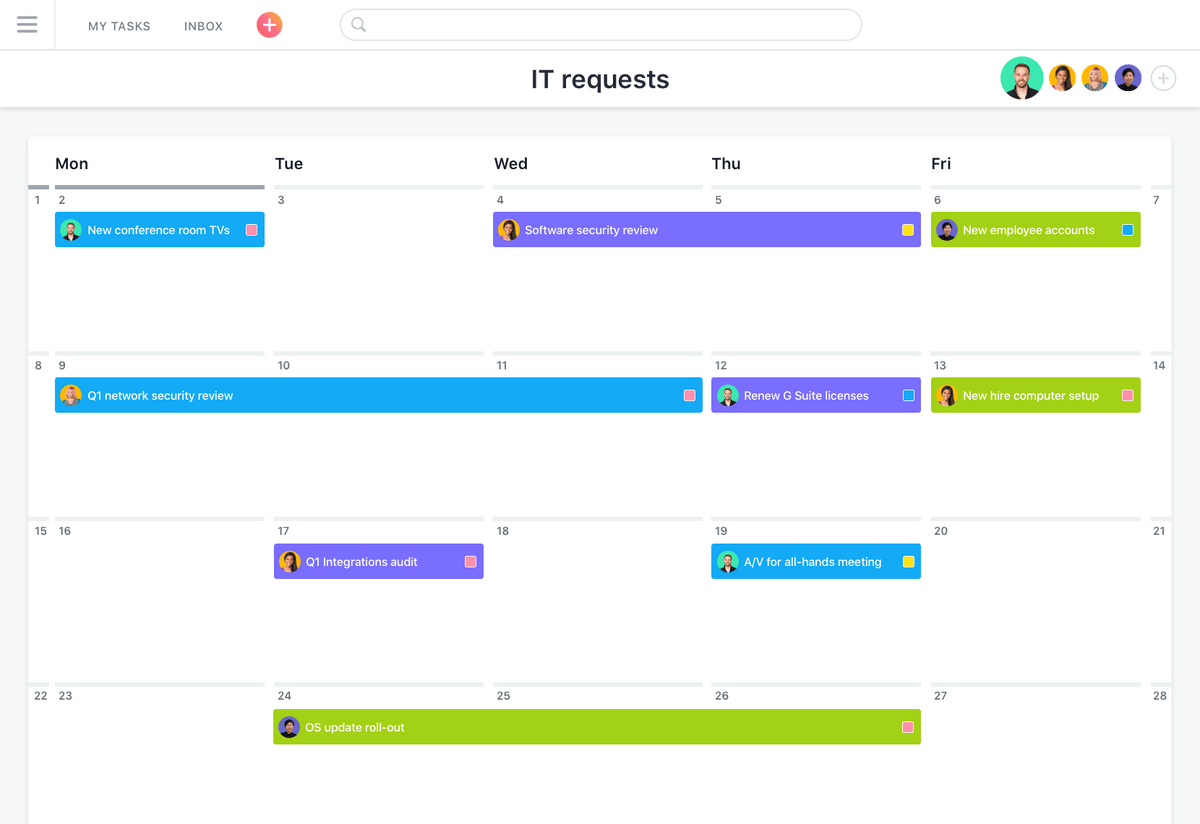Click inside the search input field
This screenshot has height=824, width=1200.
tap(600, 25)
